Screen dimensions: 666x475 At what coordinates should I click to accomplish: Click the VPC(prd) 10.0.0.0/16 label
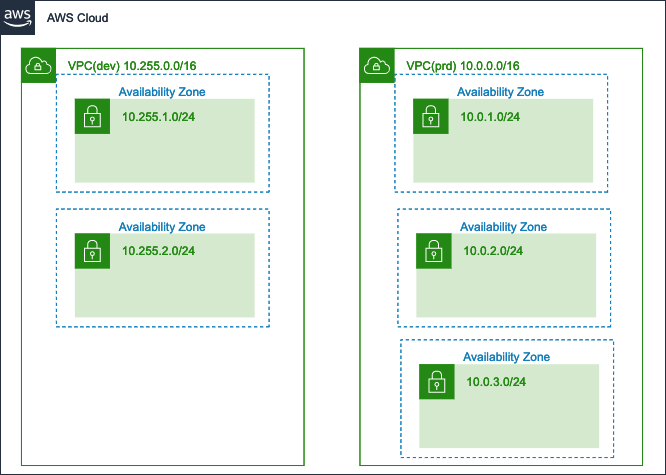[462, 65]
